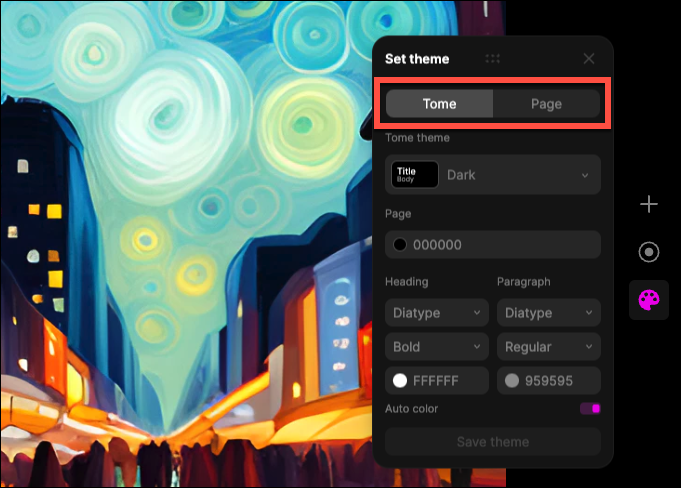Select the starry city artwork image
681x488 pixels.
coord(187,244)
